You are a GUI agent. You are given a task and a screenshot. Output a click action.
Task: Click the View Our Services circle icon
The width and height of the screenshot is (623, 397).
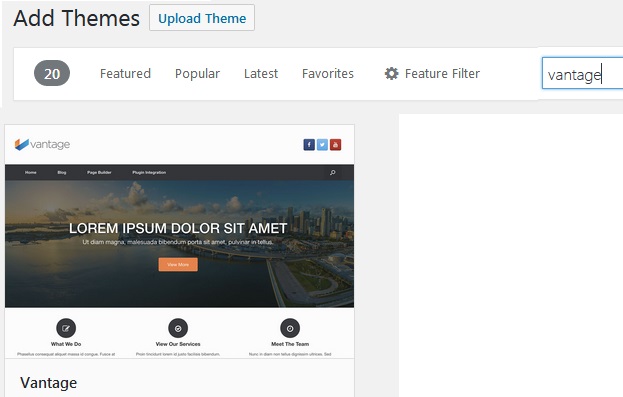[178, 328]
